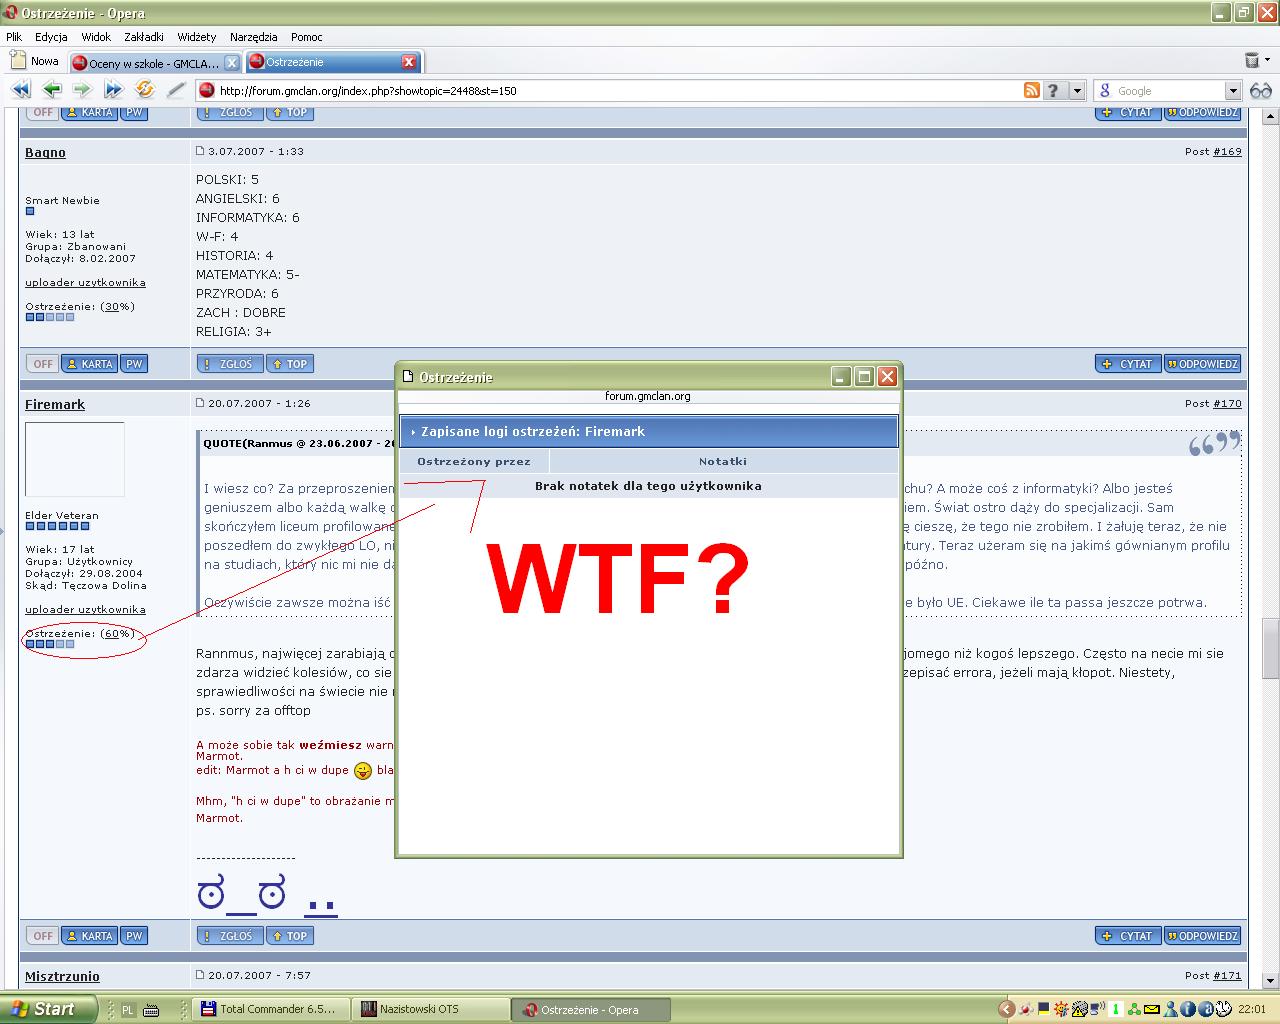This screenshot has width=1280, height=1024.
Task: Click ODPOWIEDZ button under Bagno's post
Action: [1202, 364]
